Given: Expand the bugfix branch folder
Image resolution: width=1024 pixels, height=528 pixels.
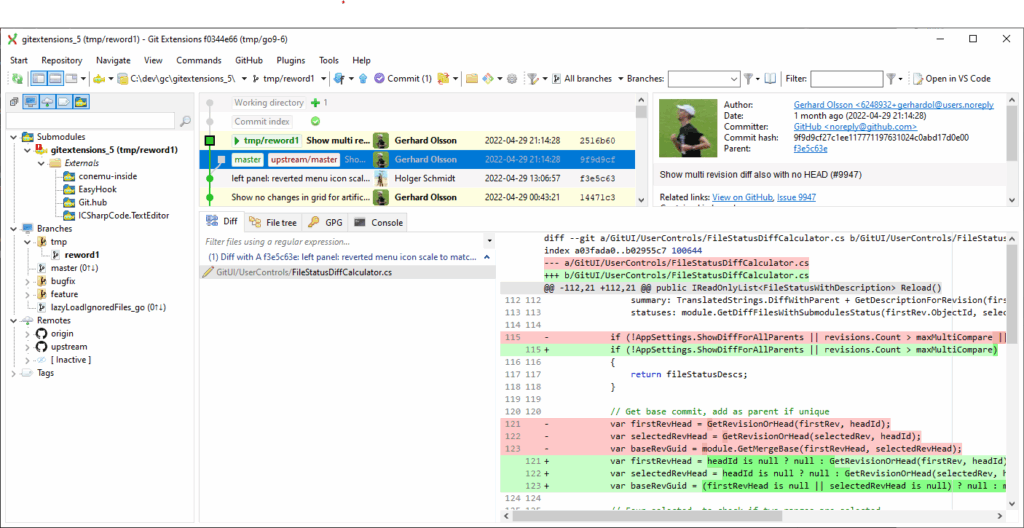Looking at the screenshot, I should [x=28, y=281].
